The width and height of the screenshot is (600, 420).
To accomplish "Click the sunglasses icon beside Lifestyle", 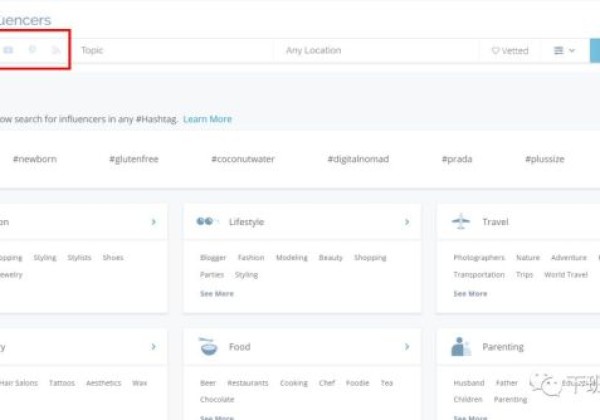I will point(207,222).
